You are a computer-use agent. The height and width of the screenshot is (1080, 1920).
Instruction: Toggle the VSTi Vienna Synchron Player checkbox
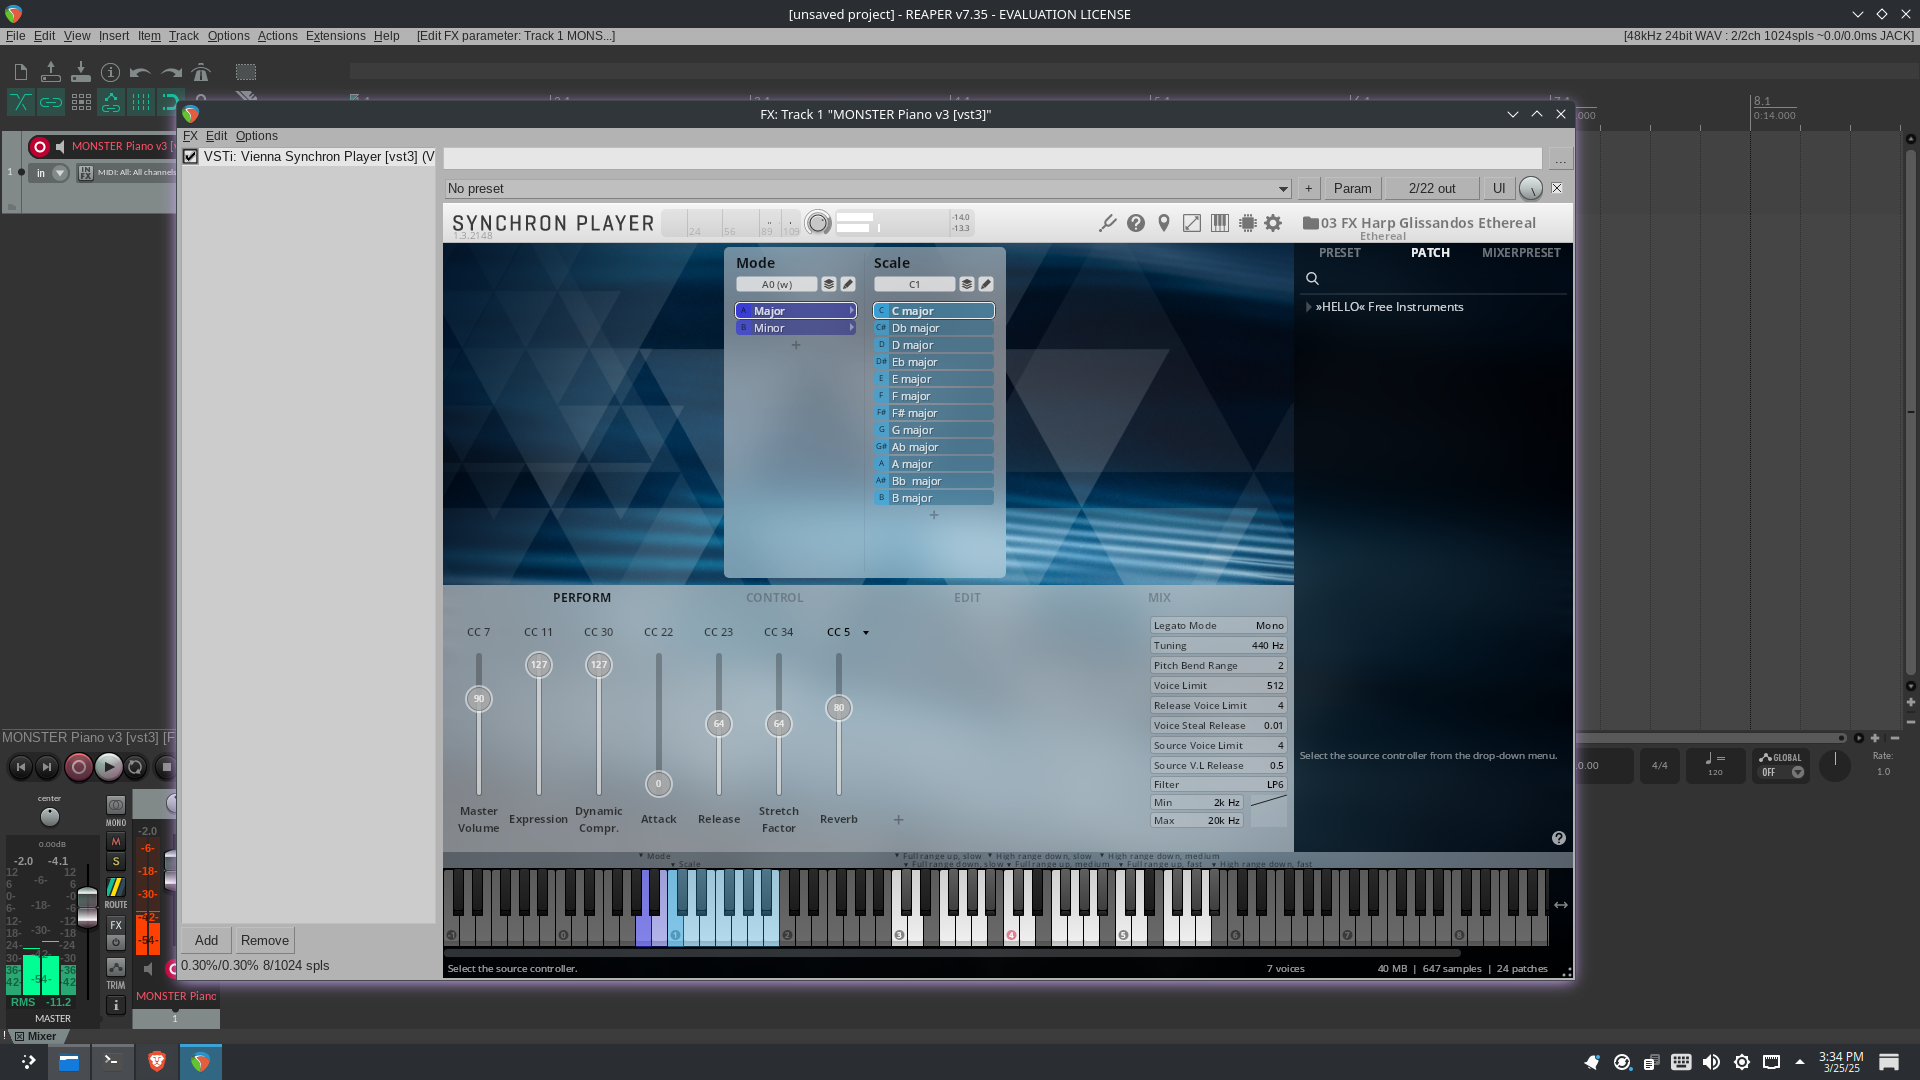(190, 157)
